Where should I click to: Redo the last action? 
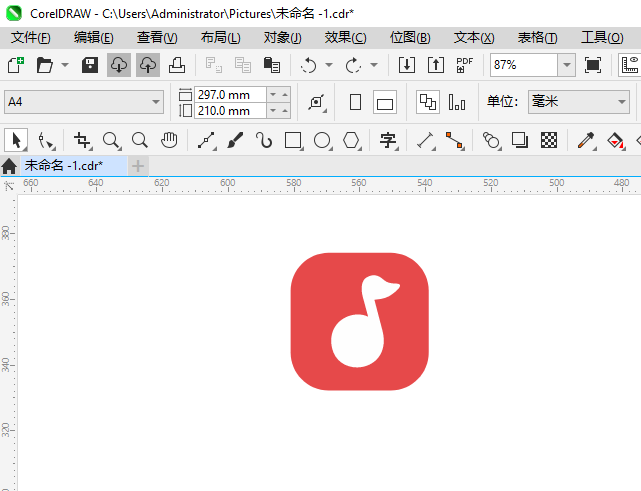point(353,65)
